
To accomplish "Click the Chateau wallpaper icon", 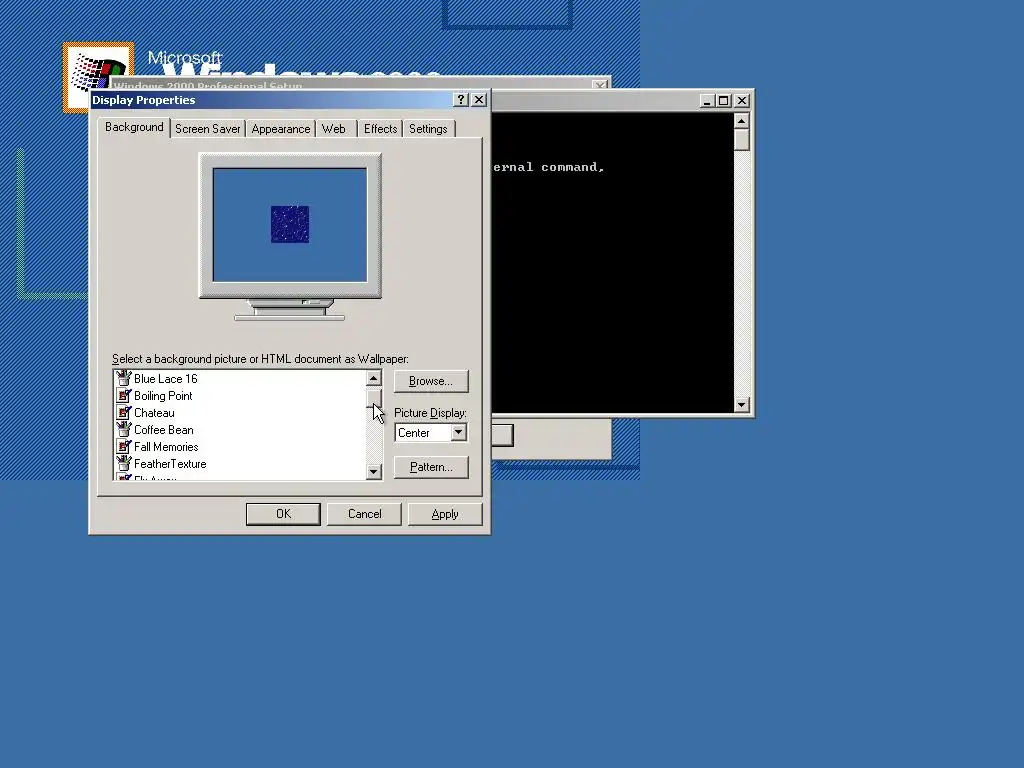I will (123, 412).
